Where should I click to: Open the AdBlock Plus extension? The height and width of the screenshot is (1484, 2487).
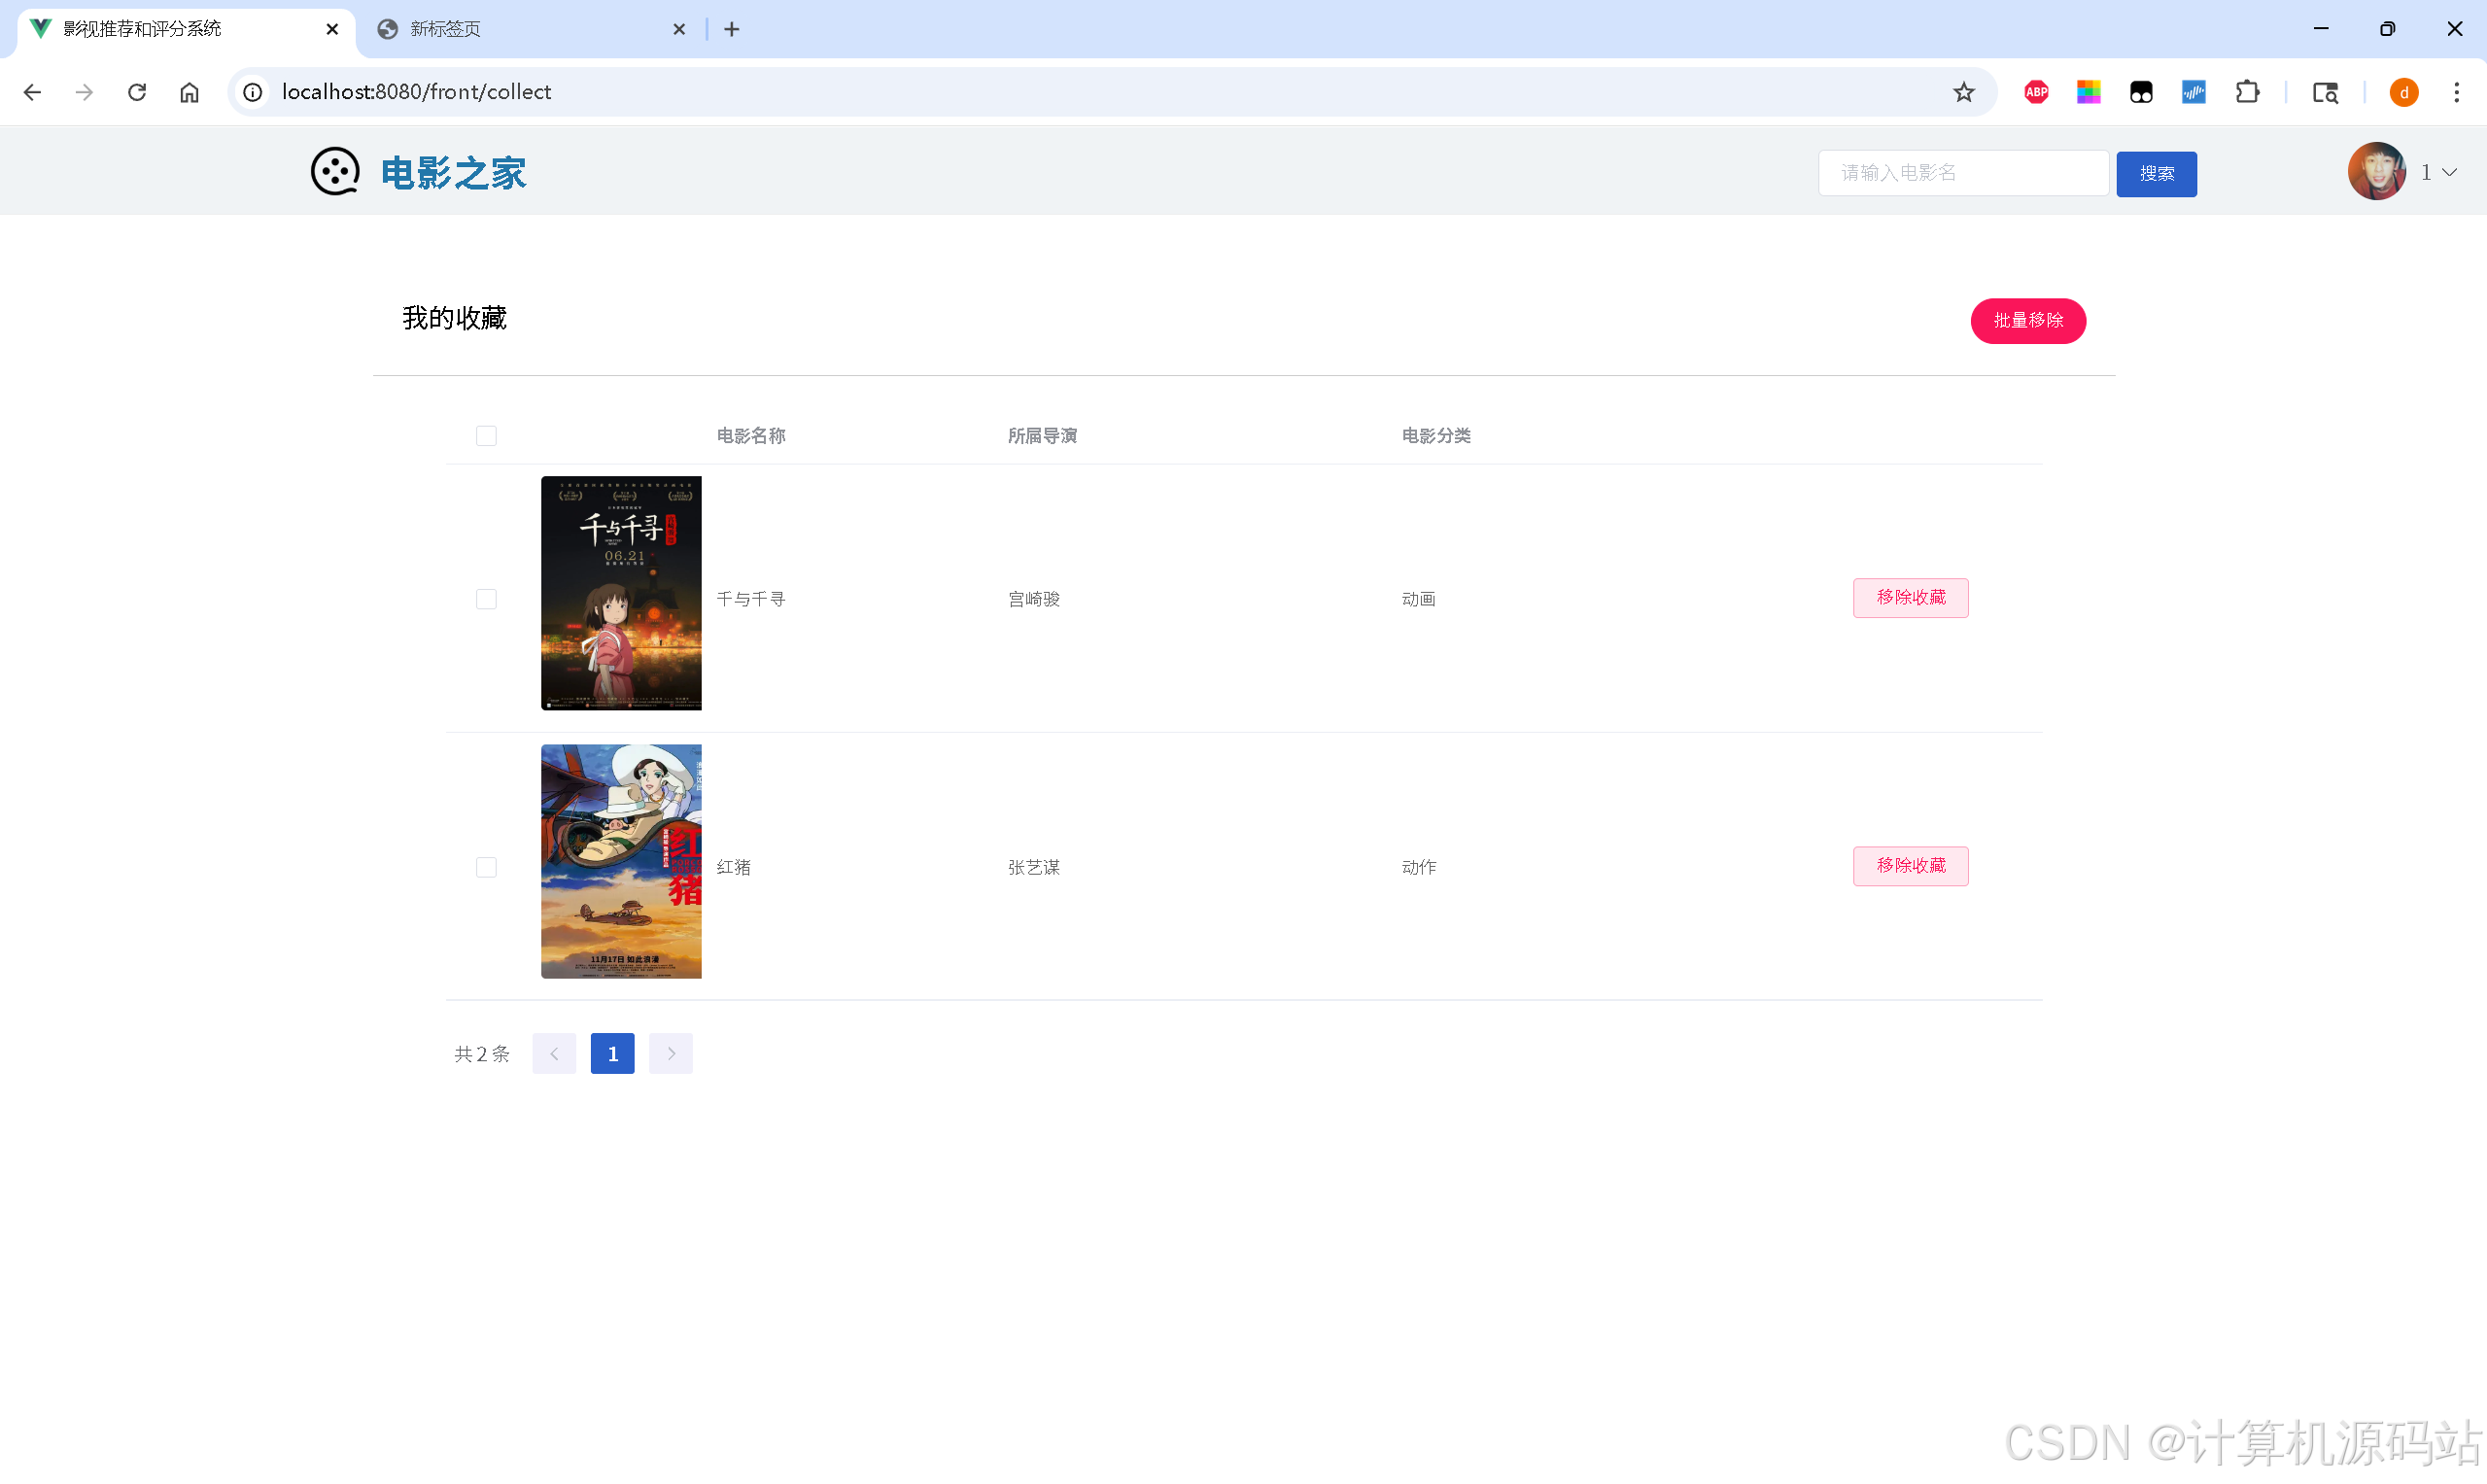pyautogui.click(x=2036, y=92)
